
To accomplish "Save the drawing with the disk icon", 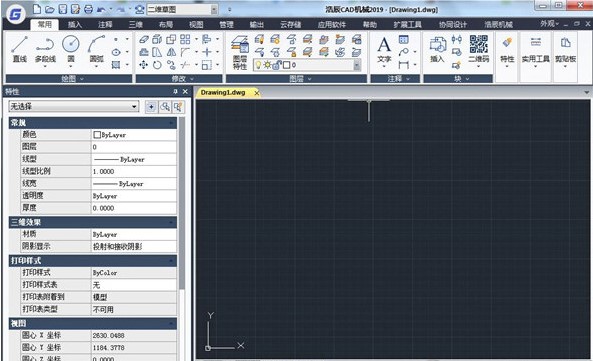I will [x=63, y=9].
